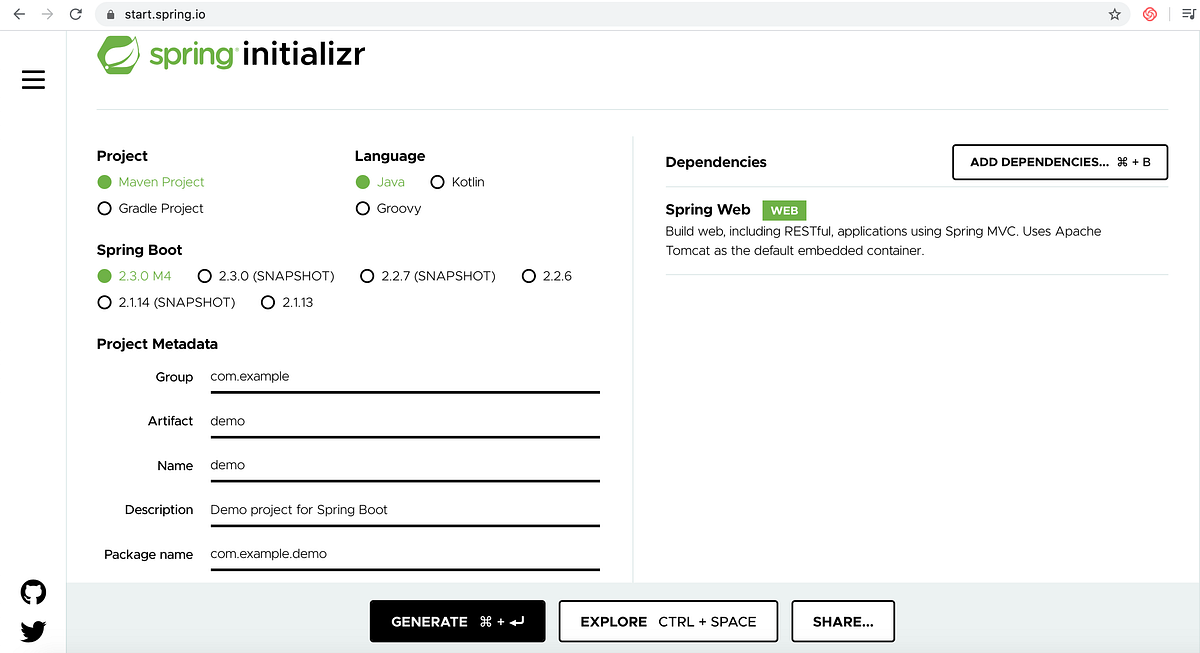Reload the page using the refresh icon
The width and height of the screenshot is (1200, 653).
(75, 14)
